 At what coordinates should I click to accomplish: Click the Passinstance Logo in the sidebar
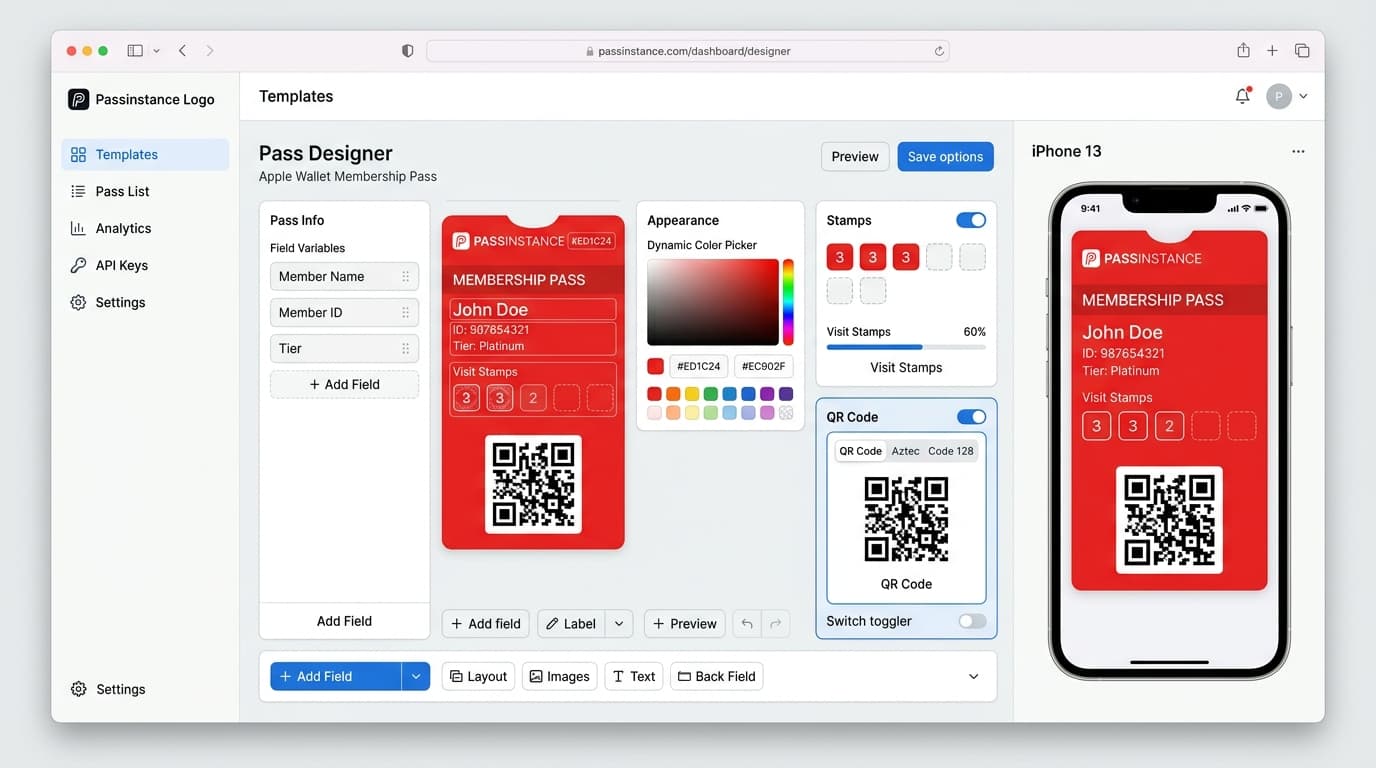point(141,99)
